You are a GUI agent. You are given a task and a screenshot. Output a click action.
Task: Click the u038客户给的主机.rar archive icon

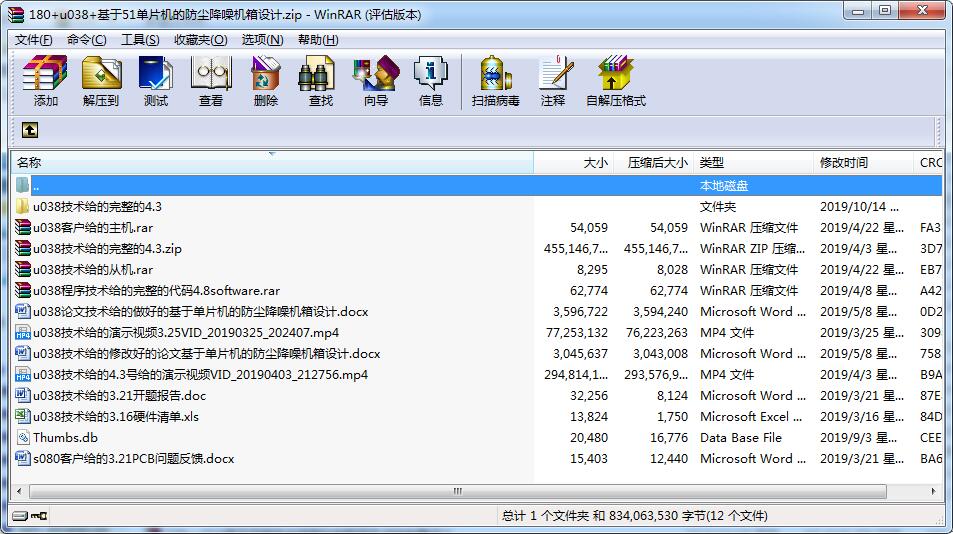point(22,228)
